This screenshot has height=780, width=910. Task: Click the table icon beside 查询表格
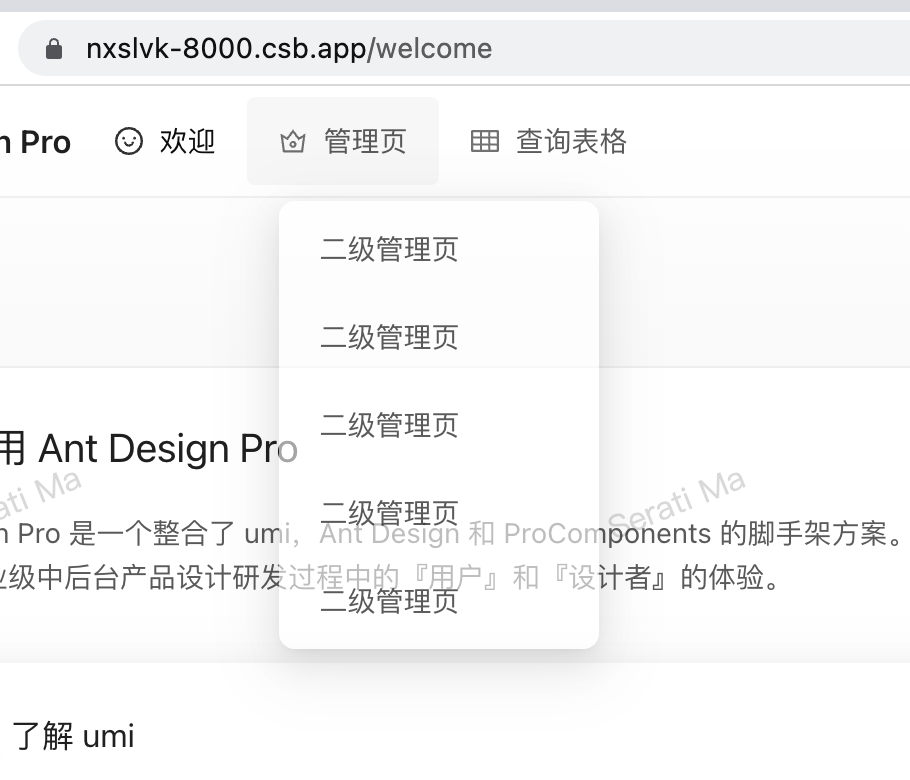pos(484,141)
